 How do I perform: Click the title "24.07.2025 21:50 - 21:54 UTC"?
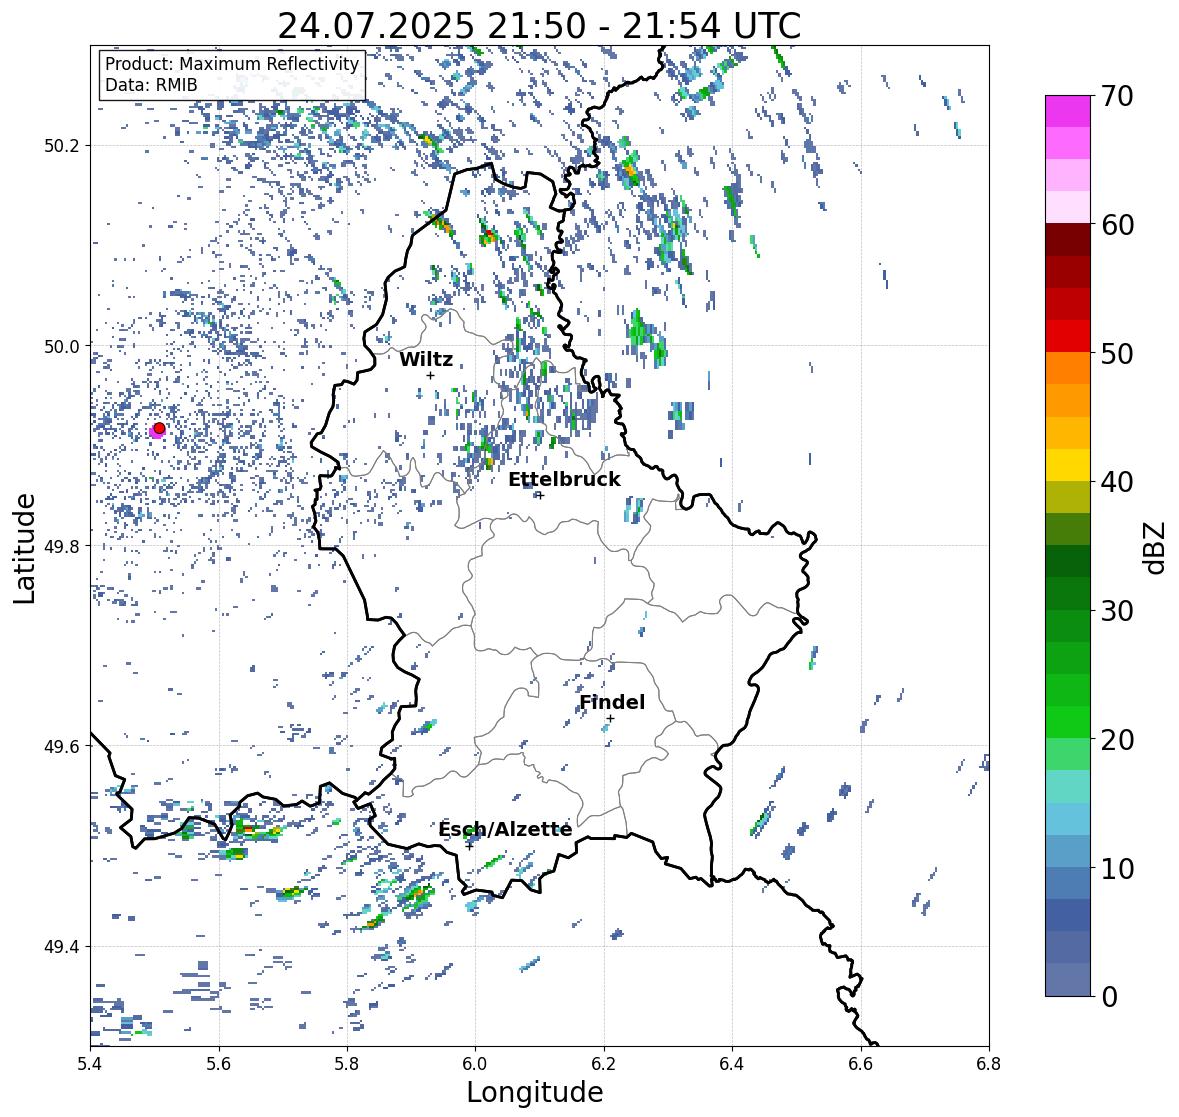click(539, 27)
